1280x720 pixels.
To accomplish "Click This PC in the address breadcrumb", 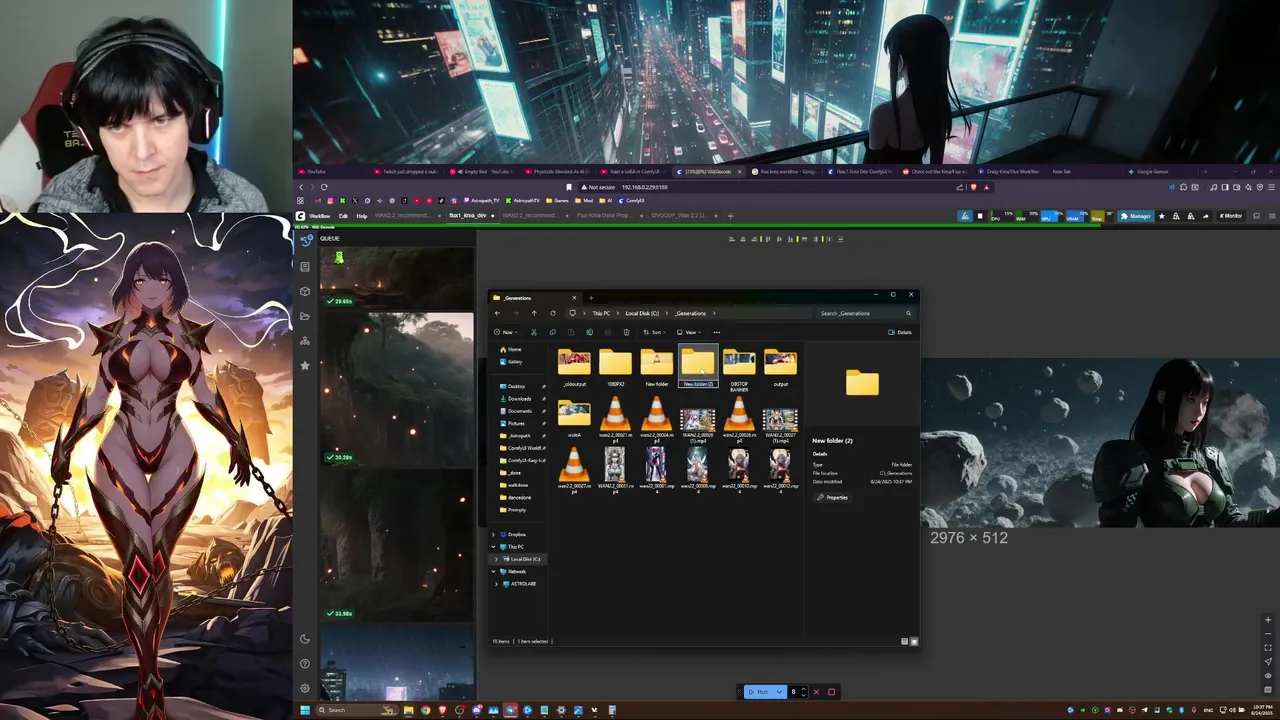I will coord(601,313).
